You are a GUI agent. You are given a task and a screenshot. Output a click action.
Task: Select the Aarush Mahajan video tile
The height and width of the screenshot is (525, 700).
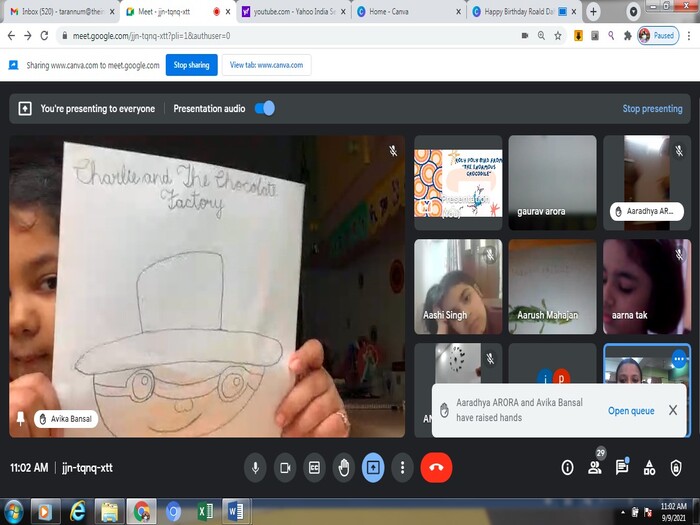click(x=552, y=287)
